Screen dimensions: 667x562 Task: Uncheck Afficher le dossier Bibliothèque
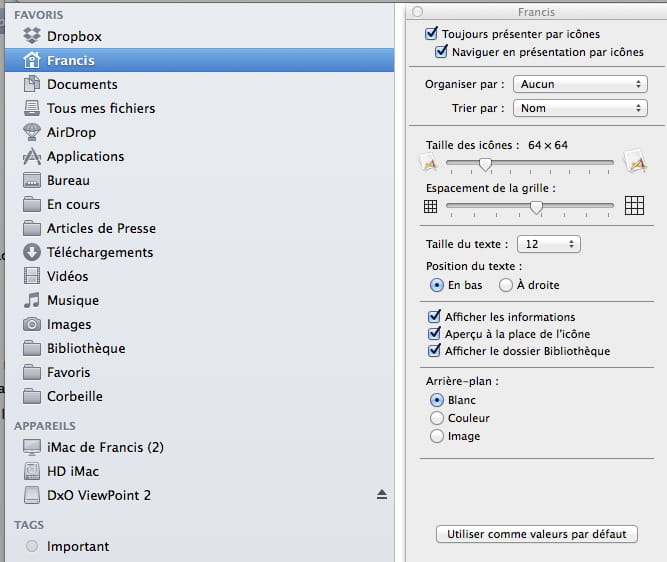[x=434, y=351]
